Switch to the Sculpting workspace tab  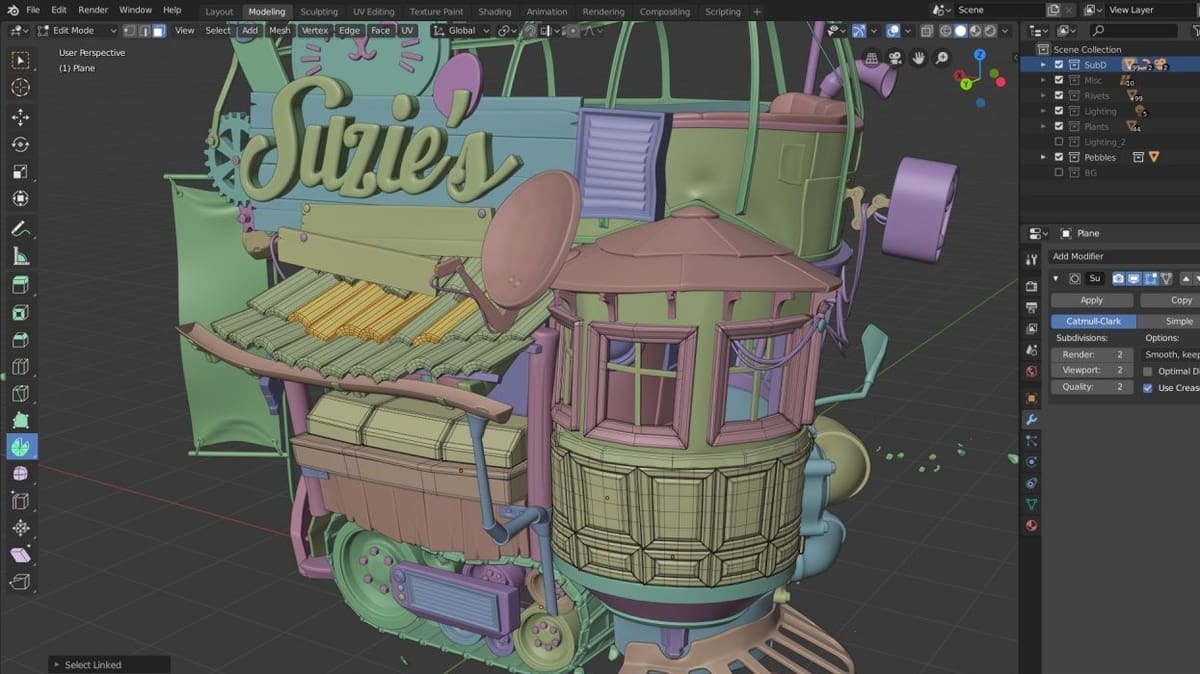click(x=319, y=11)
